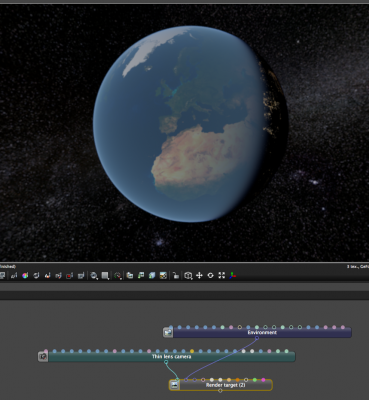The image size is (369, 400).
Task: Click the Thin lens camera node's icon
Action: coord(43,357)
